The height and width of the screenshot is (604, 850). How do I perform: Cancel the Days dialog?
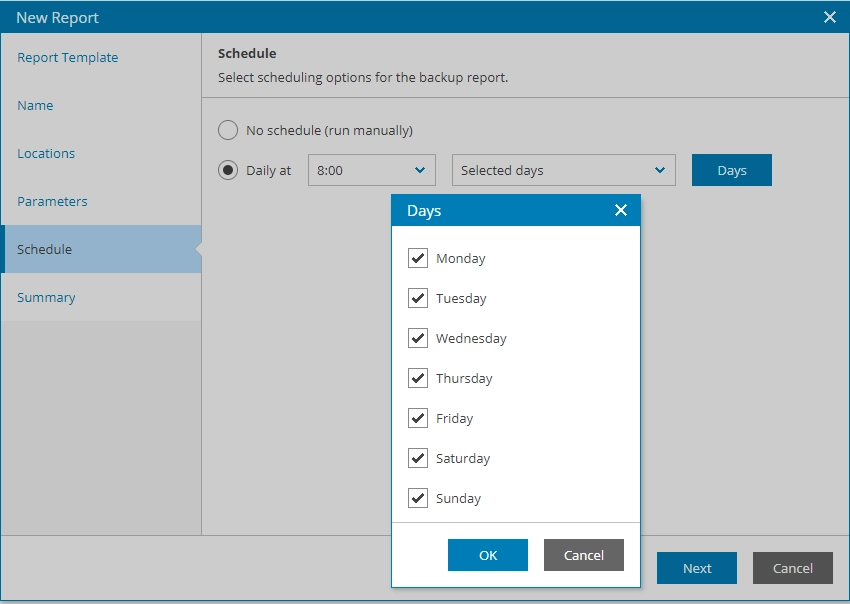click(583, 555)
